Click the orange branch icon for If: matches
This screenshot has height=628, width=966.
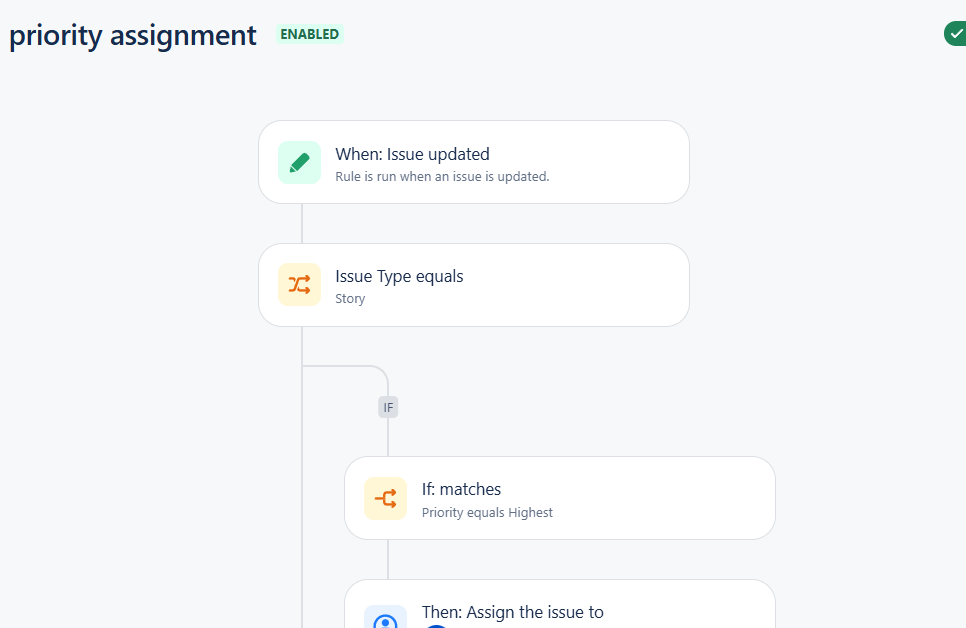pyautogui.click(x=386, y=499)
